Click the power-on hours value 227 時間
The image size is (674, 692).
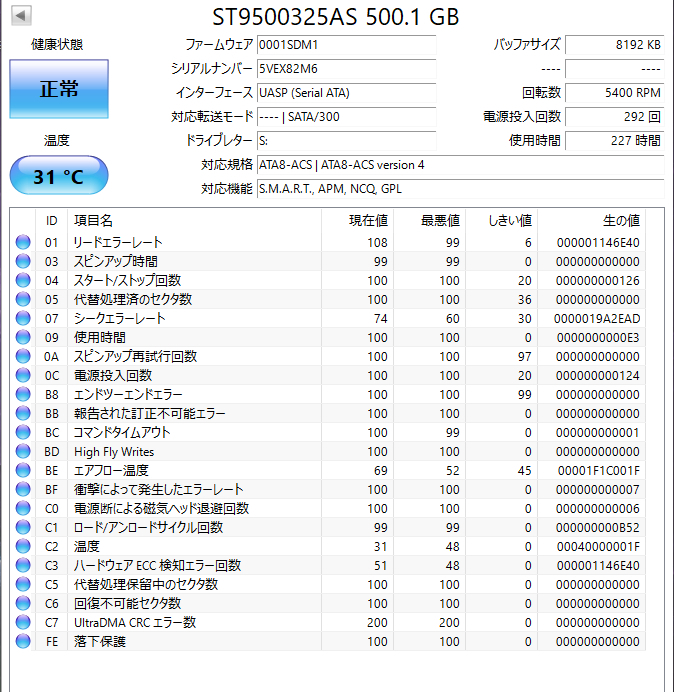[614, 141]
